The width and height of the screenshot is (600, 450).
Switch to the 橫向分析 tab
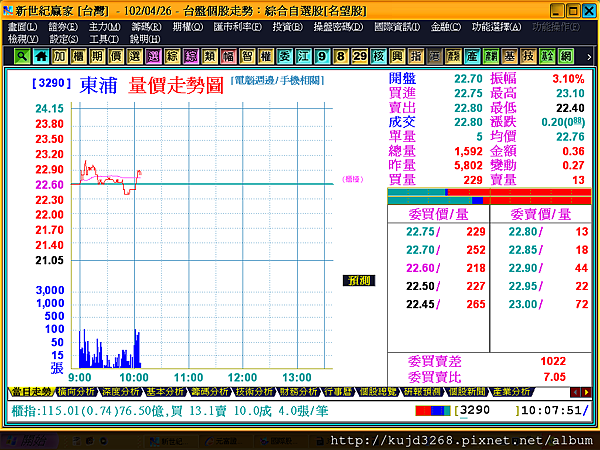(76, 392)
